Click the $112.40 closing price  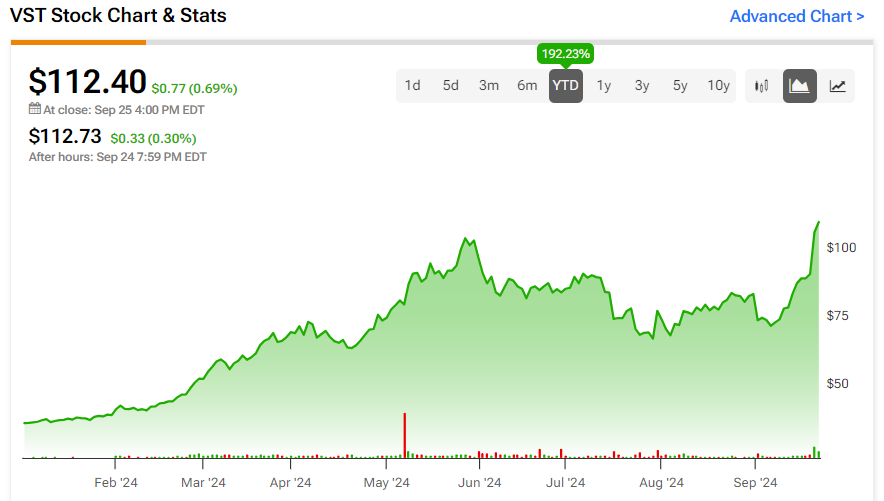pyautogui.click(x=87, y=82)
